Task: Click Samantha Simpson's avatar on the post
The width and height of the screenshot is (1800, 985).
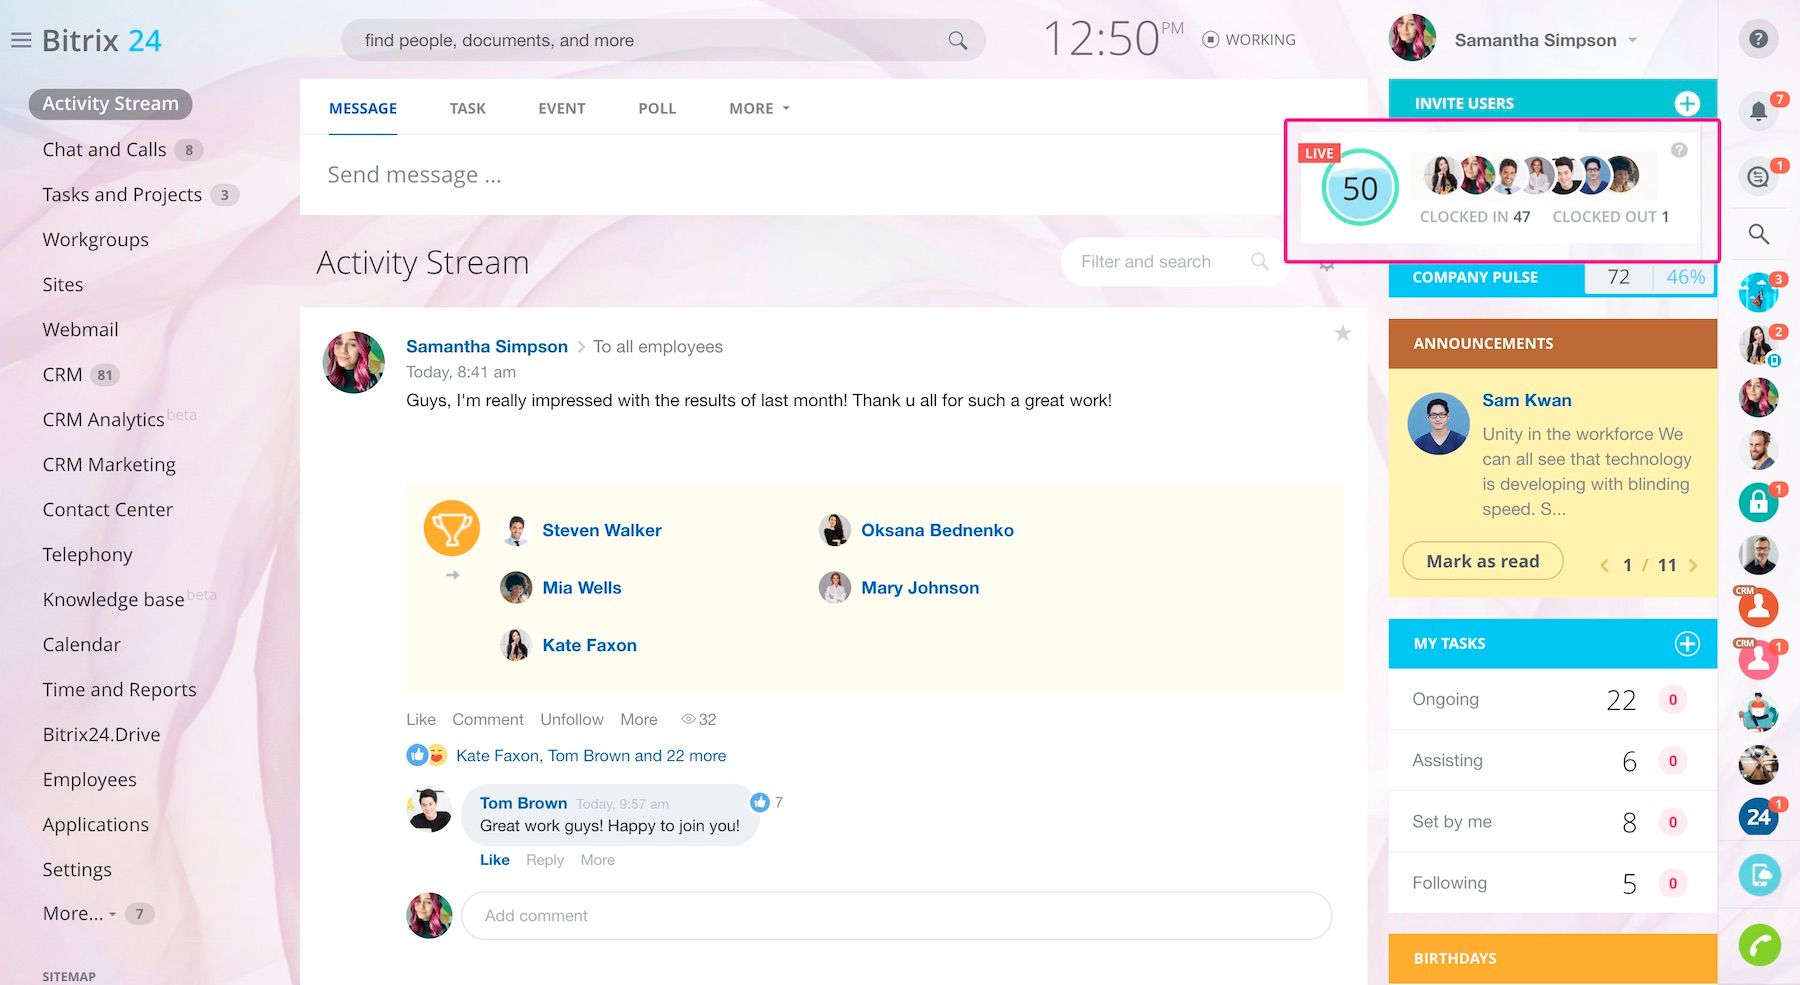Action: pos(354,362)
